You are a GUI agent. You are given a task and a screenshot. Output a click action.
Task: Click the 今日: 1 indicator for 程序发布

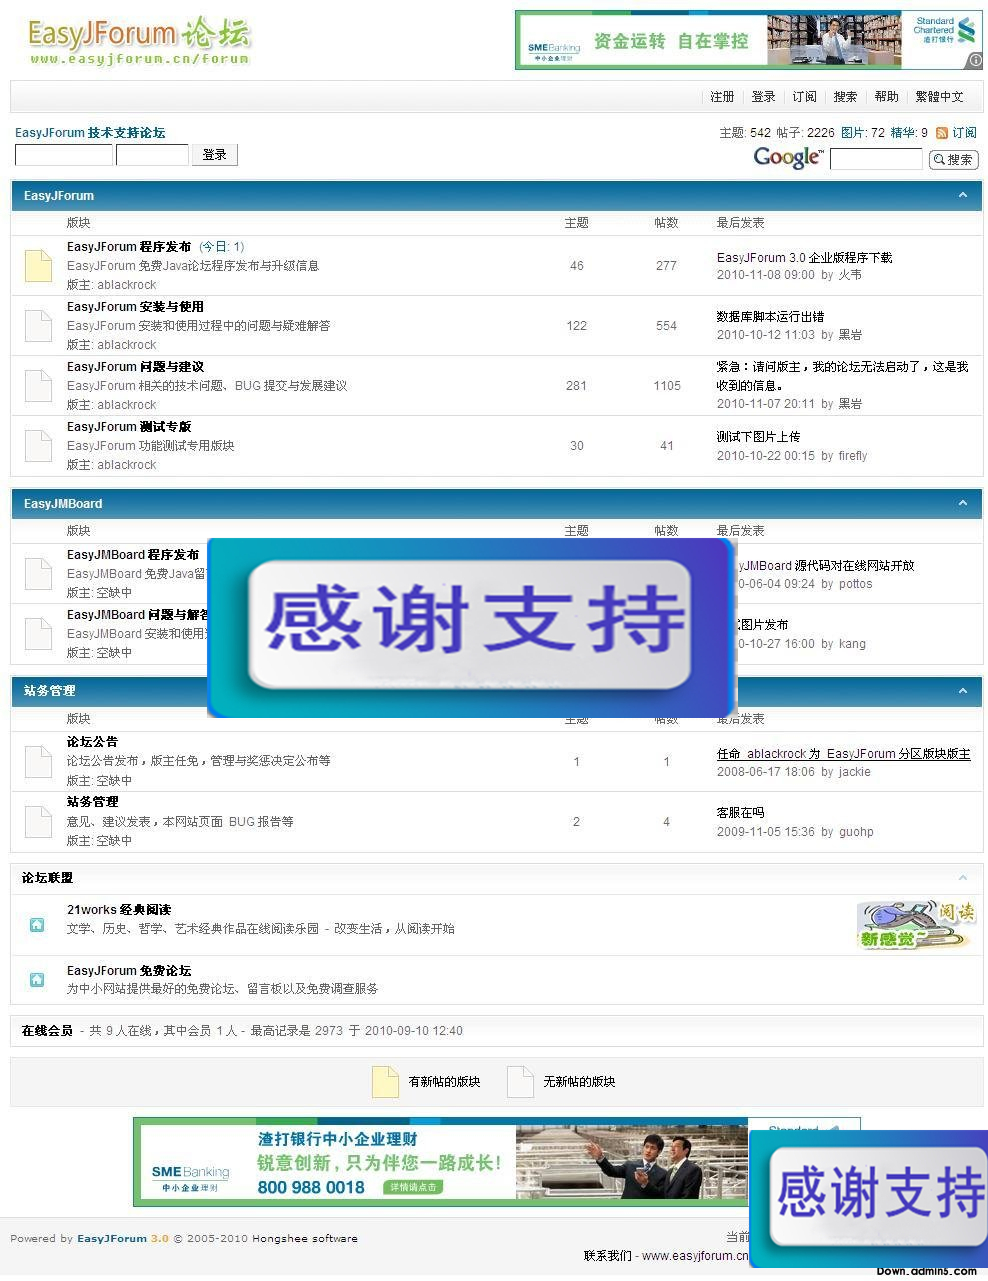tap(221, 247)
